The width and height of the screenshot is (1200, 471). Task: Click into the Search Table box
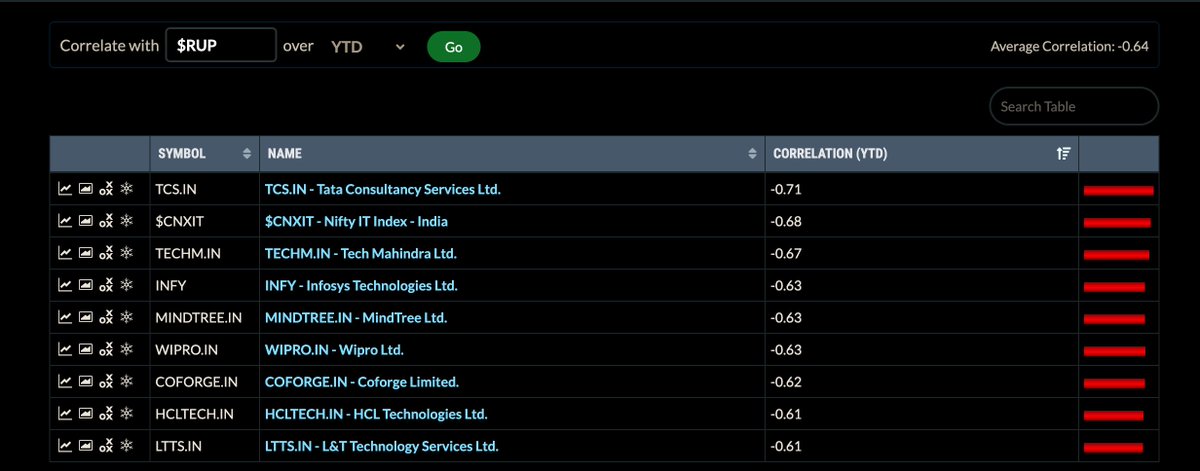[x=1073, y=106]
